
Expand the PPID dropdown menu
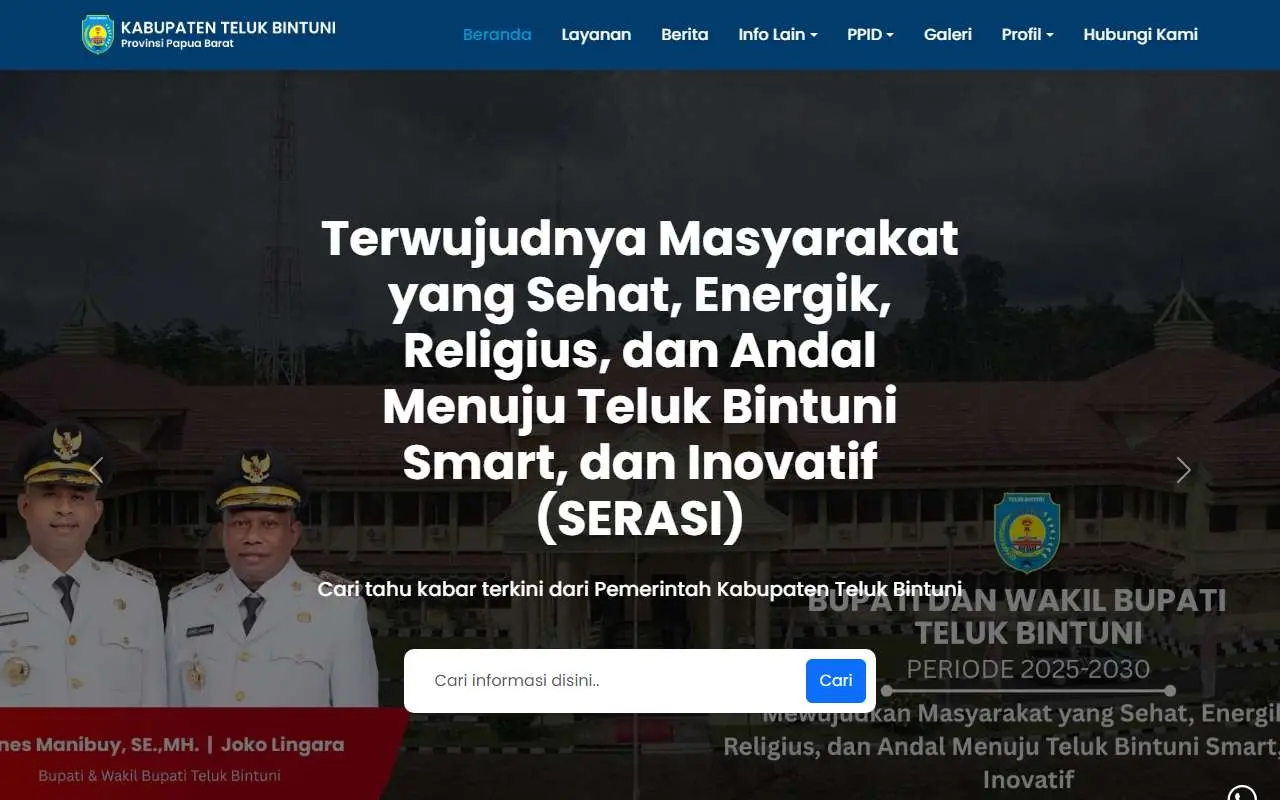pos(870,34)
